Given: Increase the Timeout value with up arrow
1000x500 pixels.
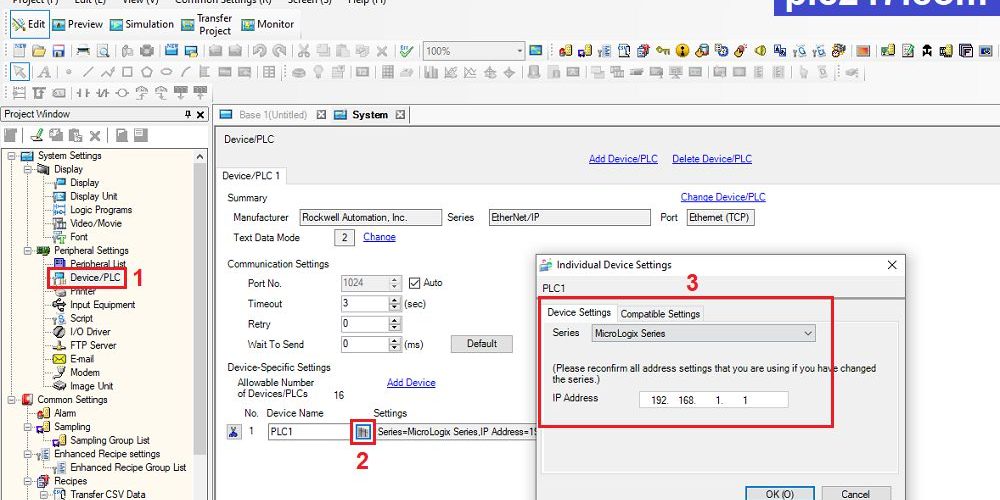Looking at the screenshot, I should click(395, 300).
